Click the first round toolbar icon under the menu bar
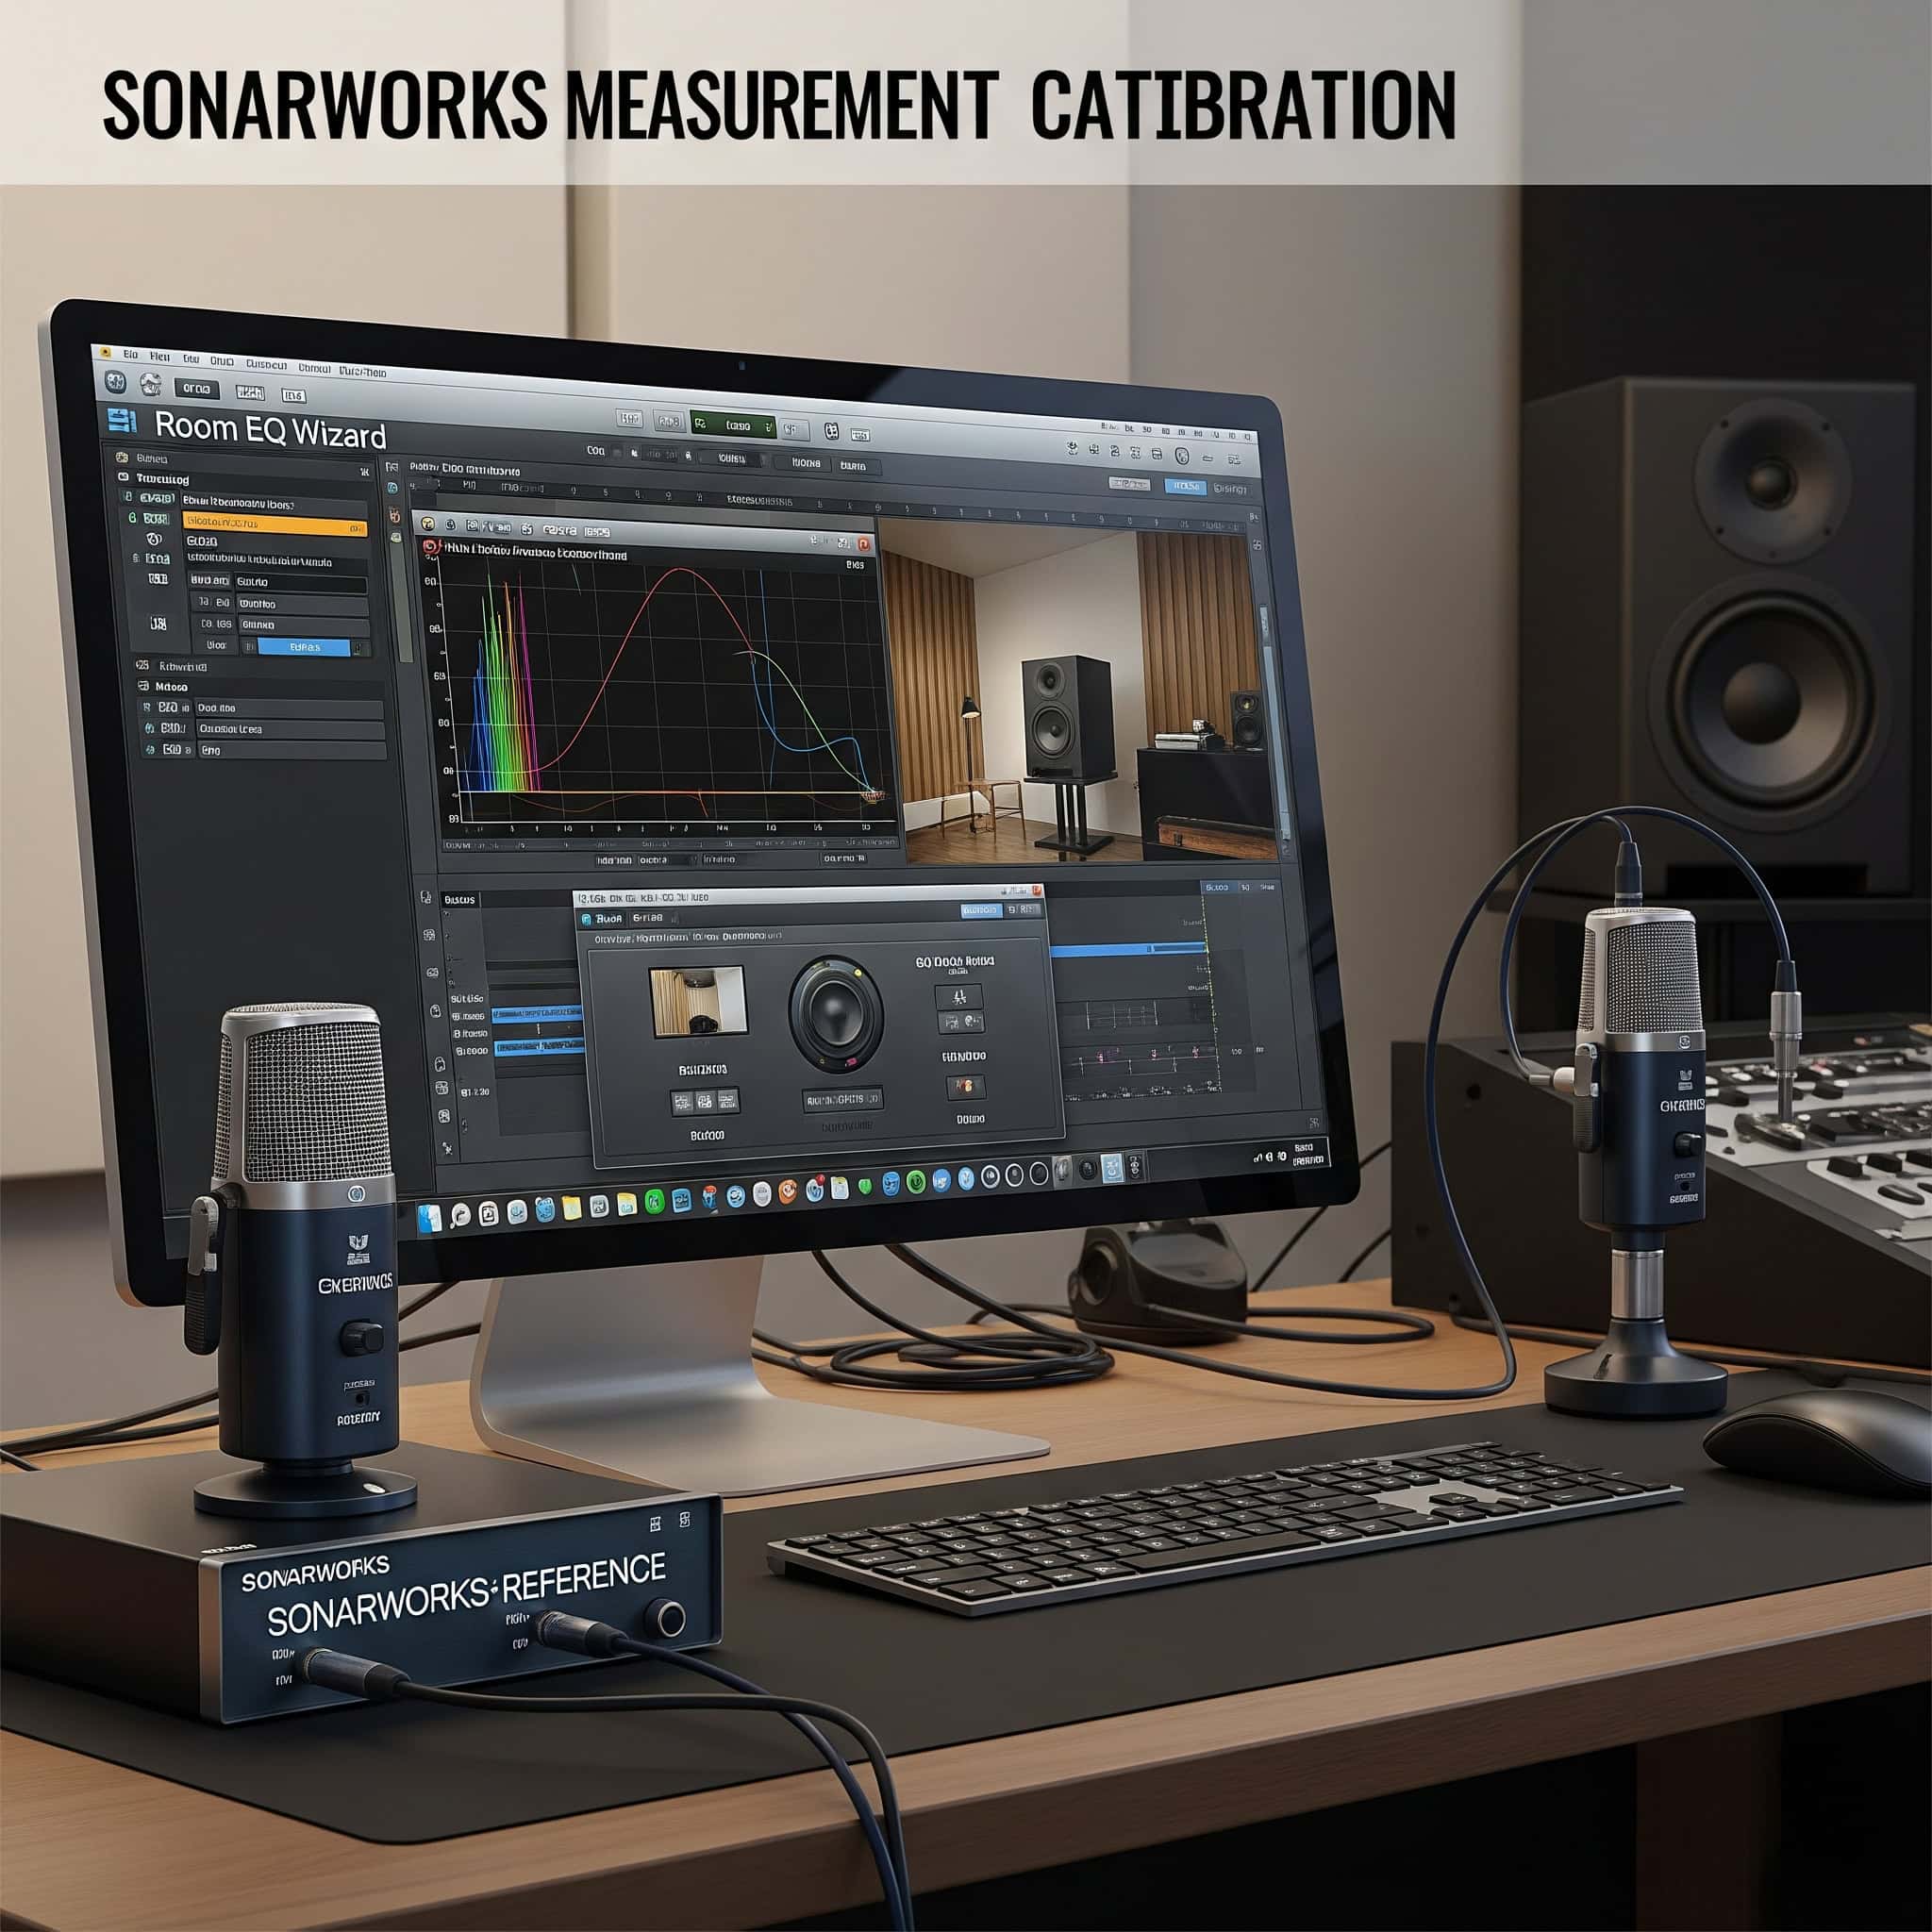 point(116,382)
